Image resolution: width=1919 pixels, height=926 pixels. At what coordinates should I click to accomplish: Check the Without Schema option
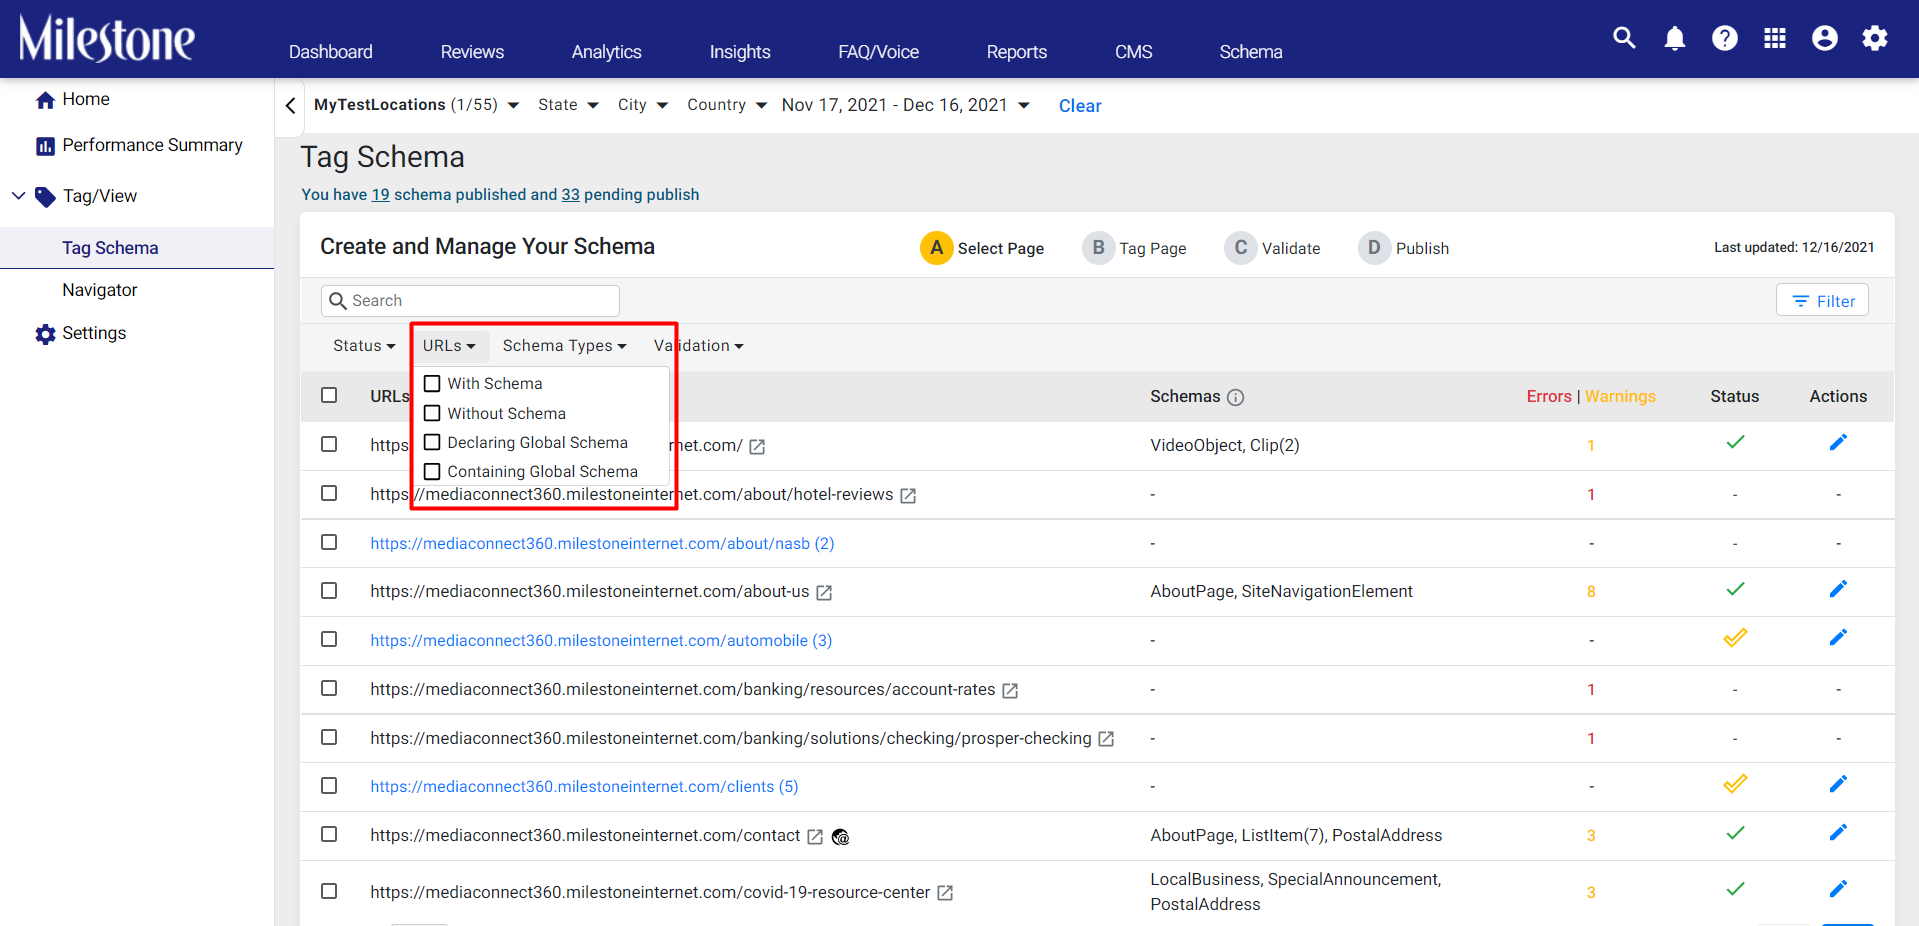432,413
